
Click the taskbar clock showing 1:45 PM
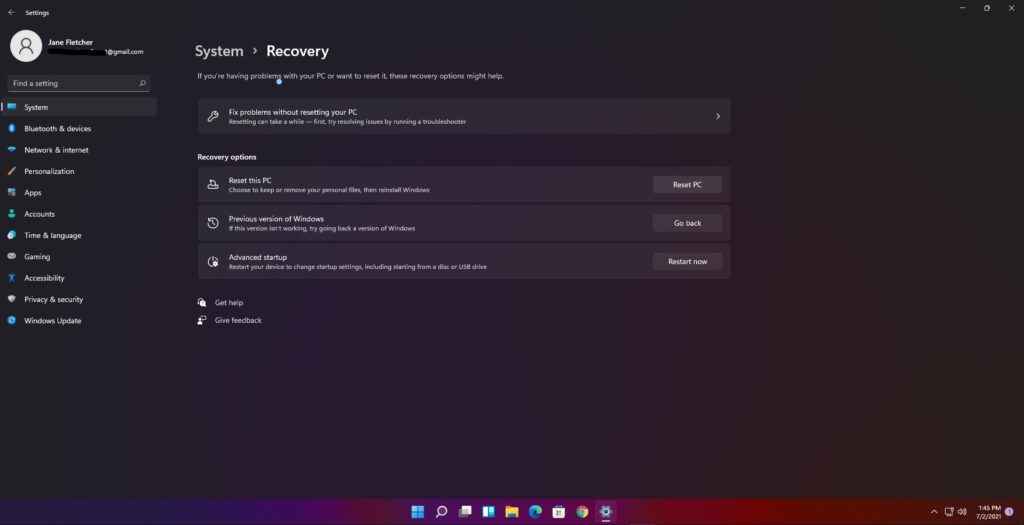[989, 512]
